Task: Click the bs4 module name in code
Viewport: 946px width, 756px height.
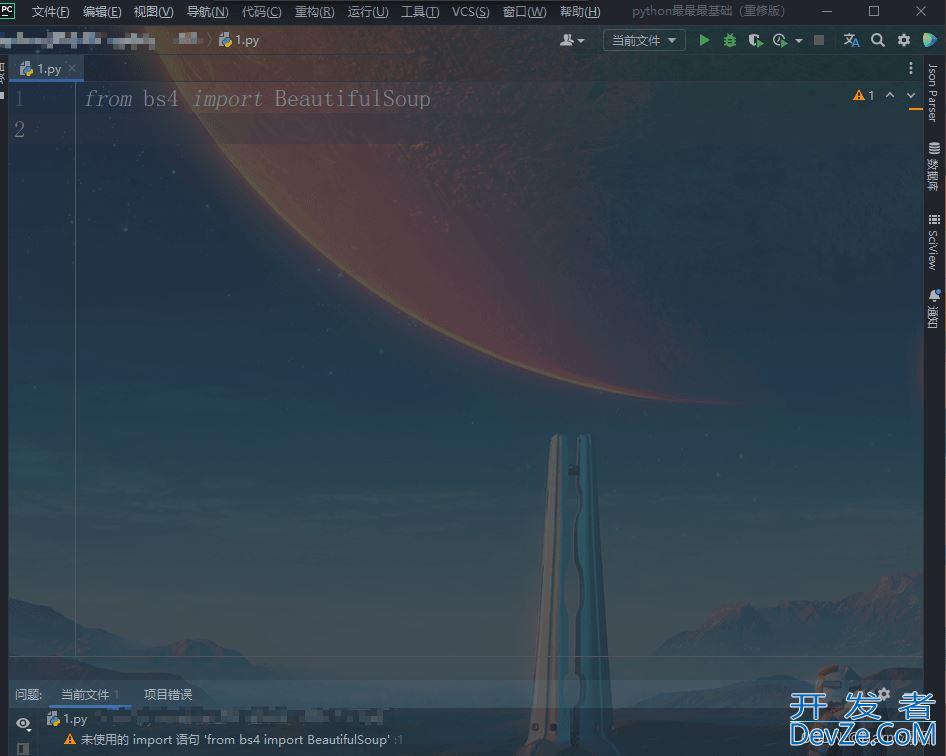Action: pyautogui.click(x=161, y=98)
